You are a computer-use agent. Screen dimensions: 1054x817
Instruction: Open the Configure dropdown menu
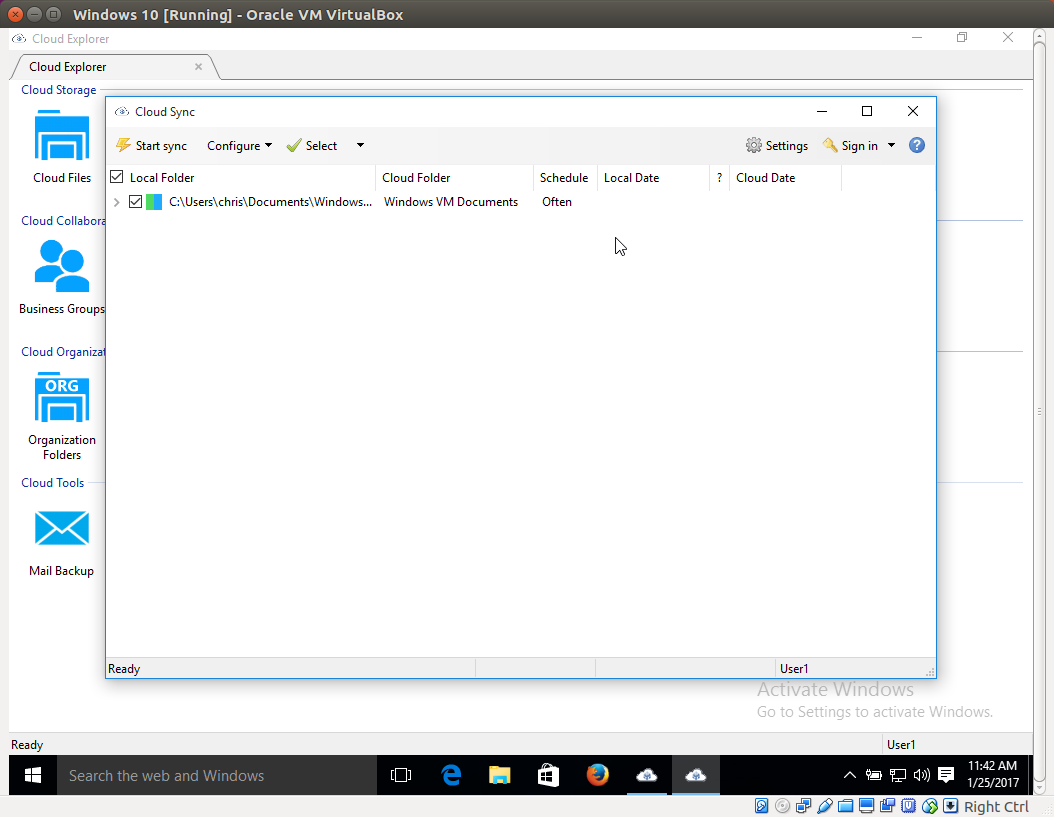(239, 146)
